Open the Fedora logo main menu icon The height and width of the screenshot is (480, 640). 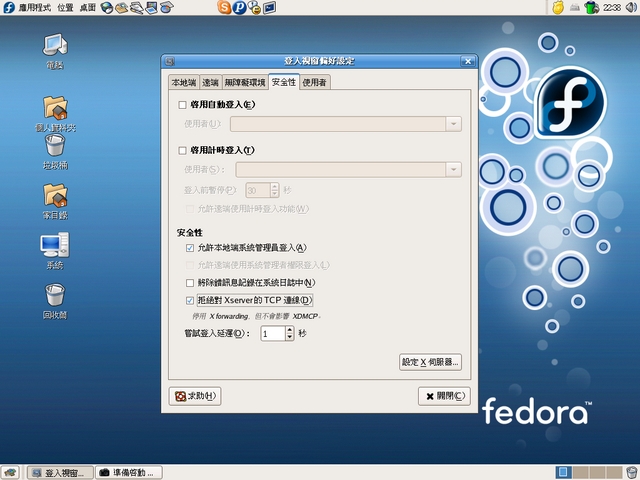[x=9, y=7]
